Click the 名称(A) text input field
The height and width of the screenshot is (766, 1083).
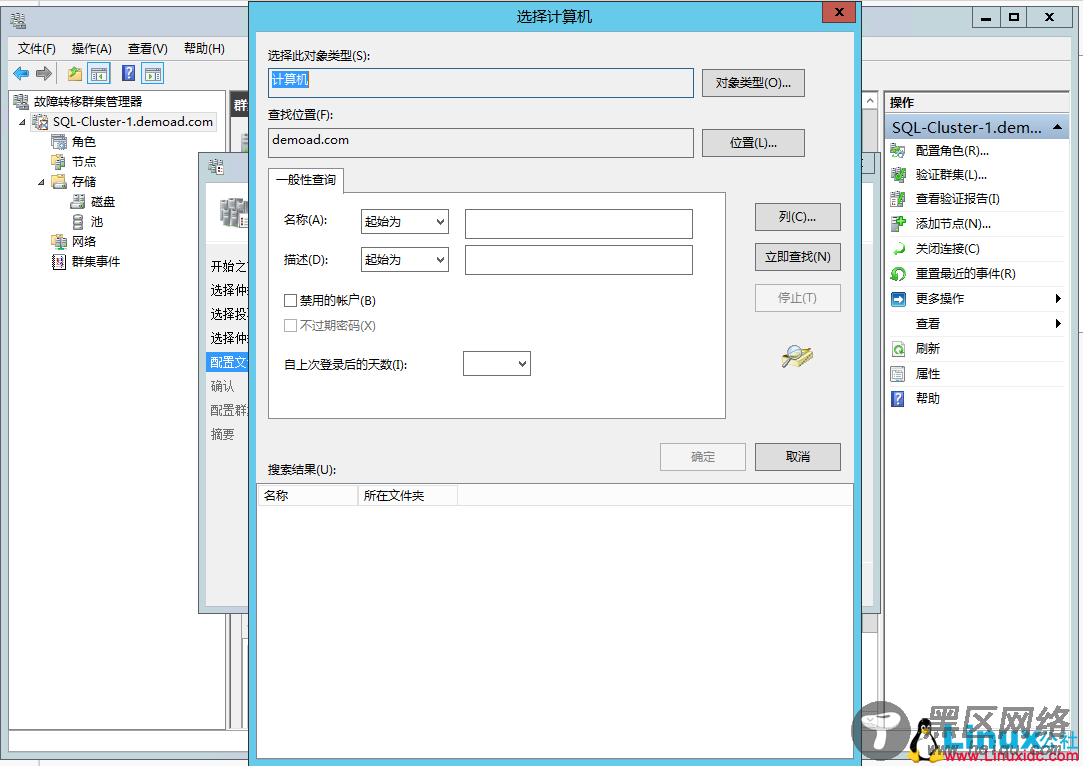coord(579,224)
